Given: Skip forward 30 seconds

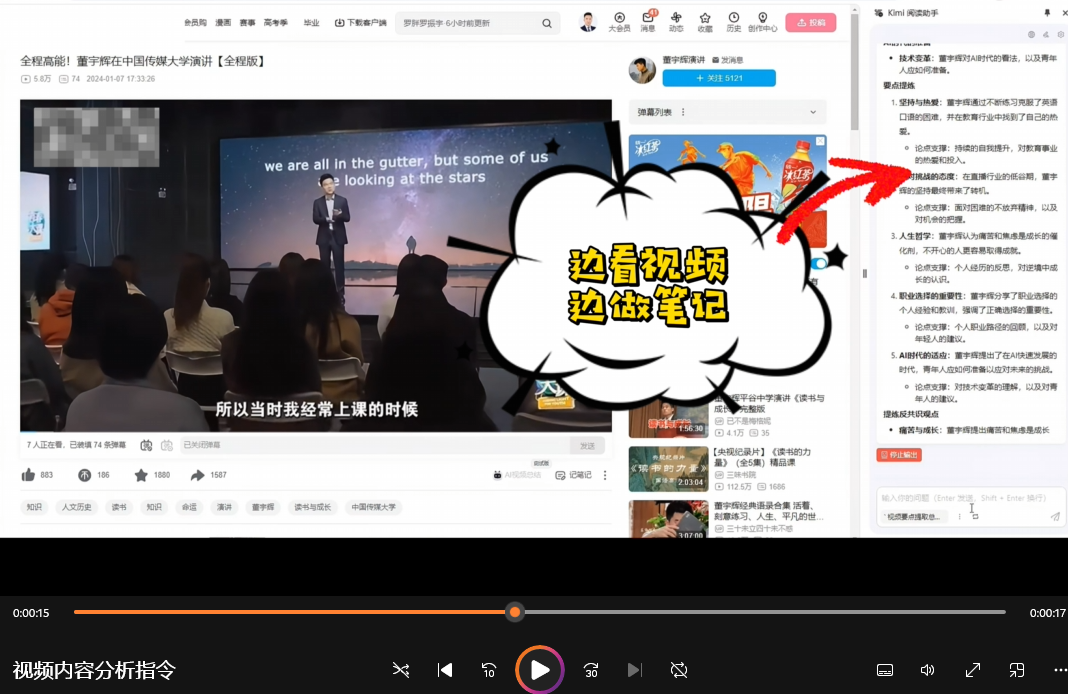Looking at the screenshot, I should pyautogui.click(x=591, y=670).
